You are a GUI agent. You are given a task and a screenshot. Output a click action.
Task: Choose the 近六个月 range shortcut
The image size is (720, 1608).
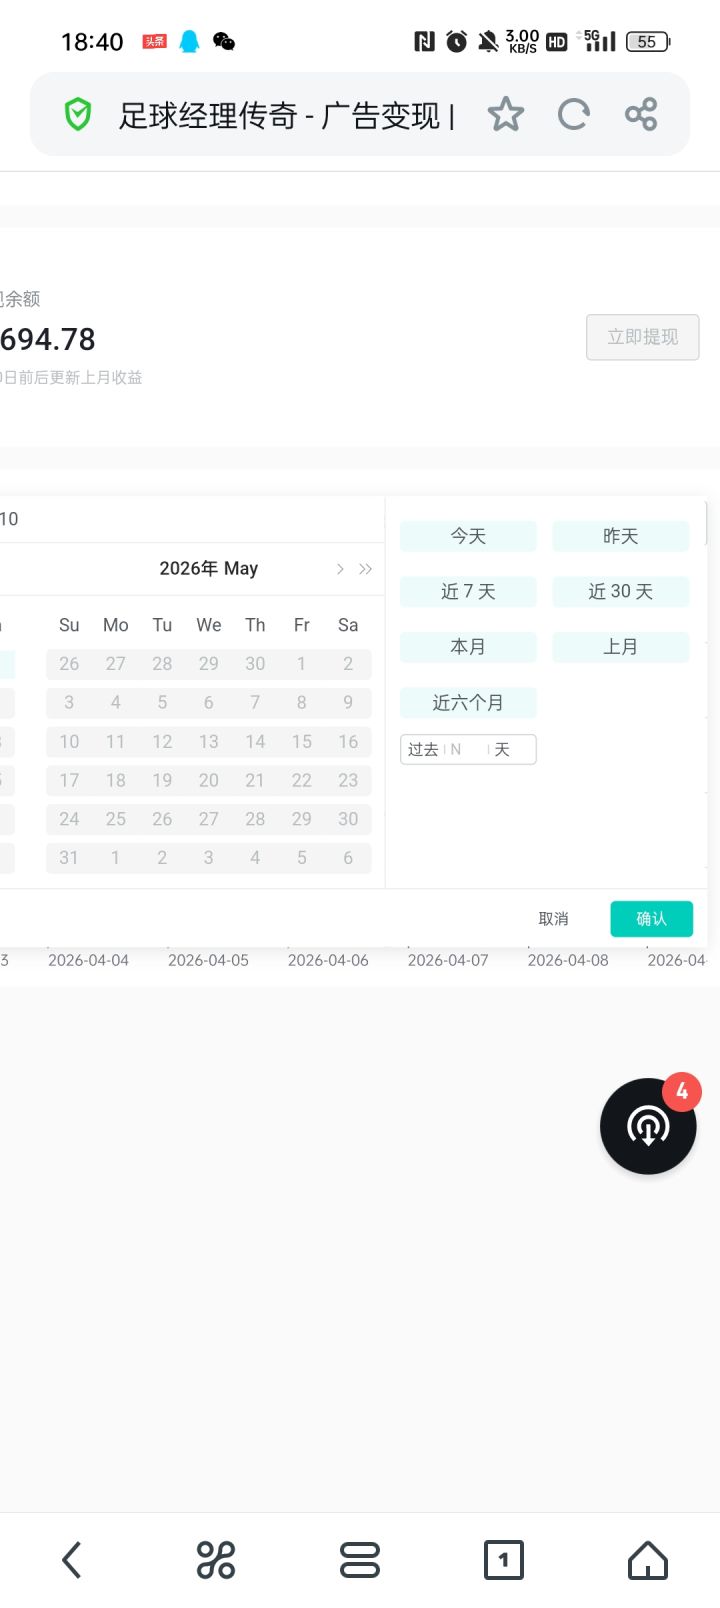[x=468, y=703]
